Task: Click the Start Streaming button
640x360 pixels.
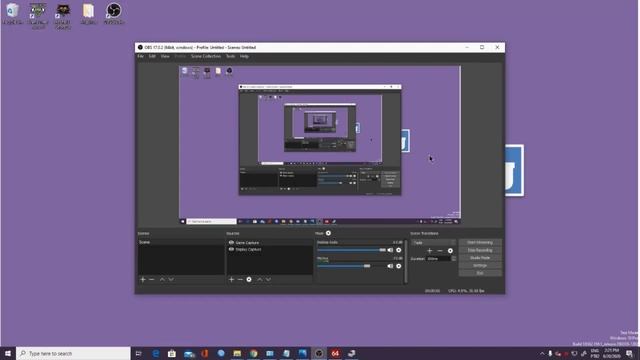Action: pyautogui.click(x=480, y=242)
